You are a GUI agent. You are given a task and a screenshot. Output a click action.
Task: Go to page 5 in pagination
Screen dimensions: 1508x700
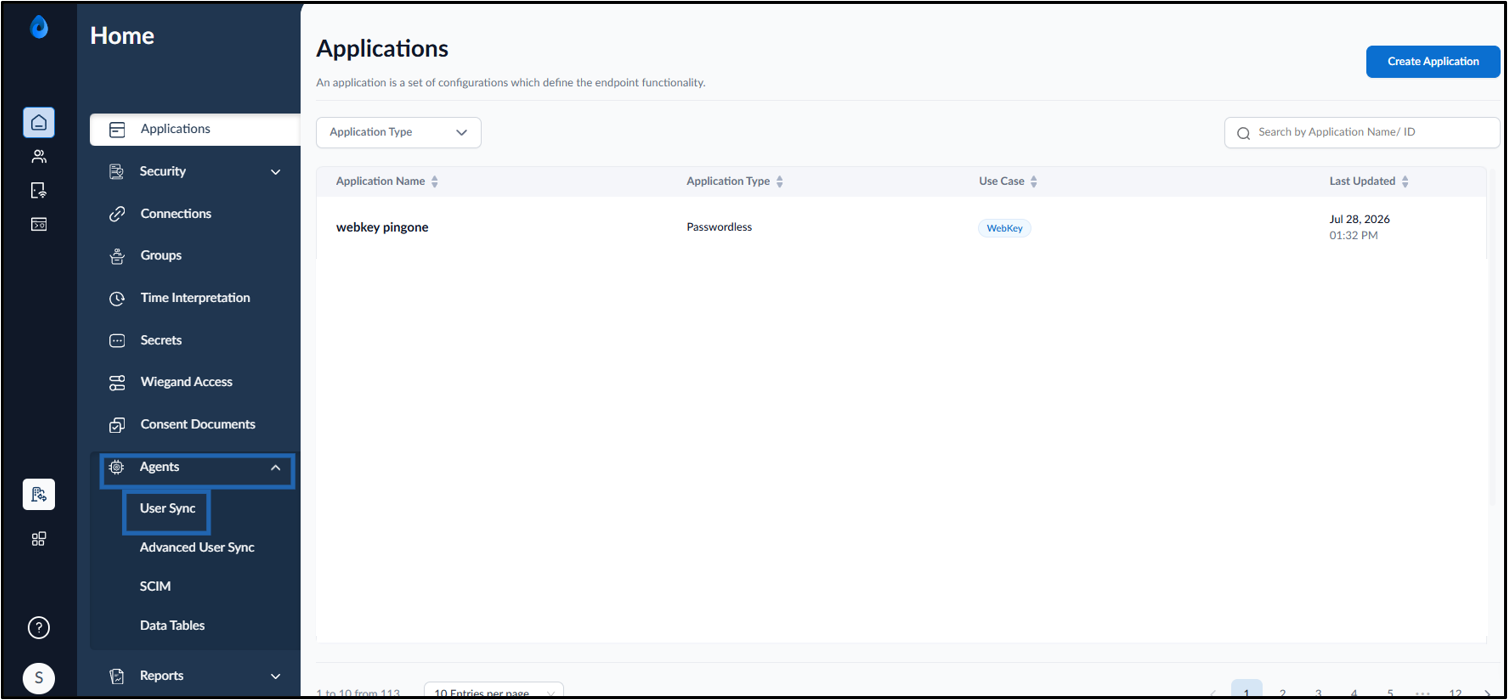pyautogui.click(x=1390, y=692)
